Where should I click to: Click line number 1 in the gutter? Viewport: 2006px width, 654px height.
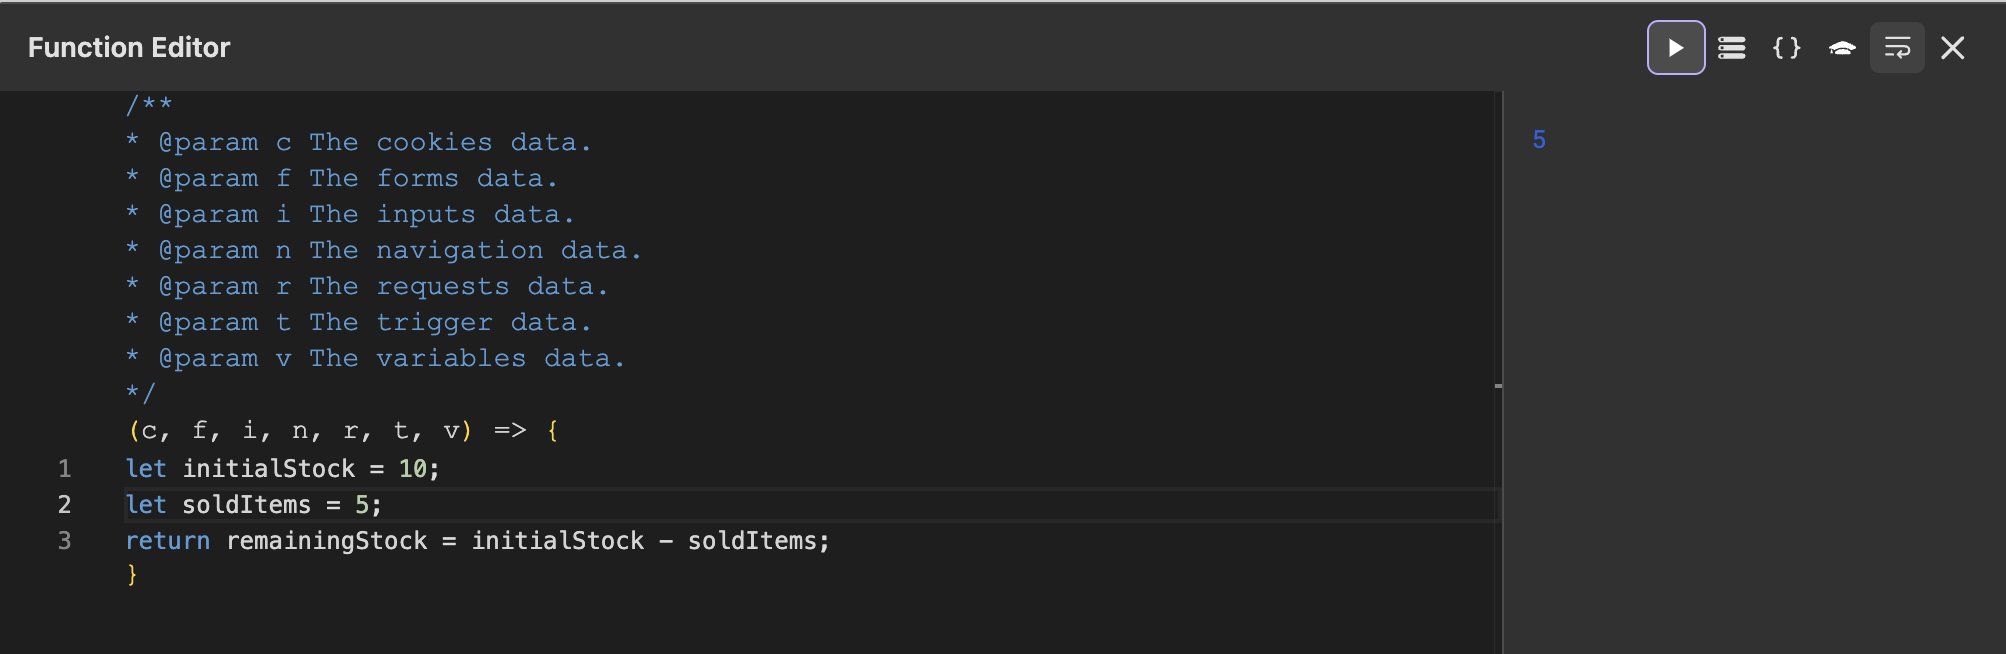pyautogui.click(x=65, y=469)
